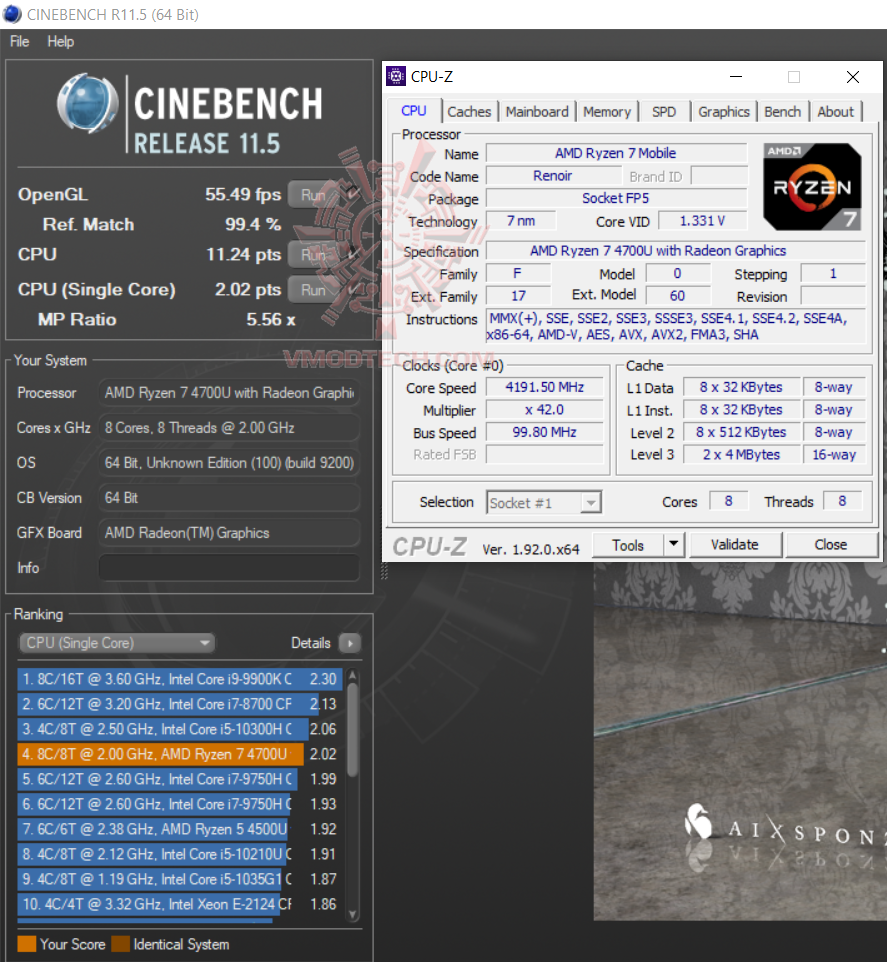
Task: Click the Cinebench app icon in title bar
Action: pyautogui.click(x=12, y=14)
